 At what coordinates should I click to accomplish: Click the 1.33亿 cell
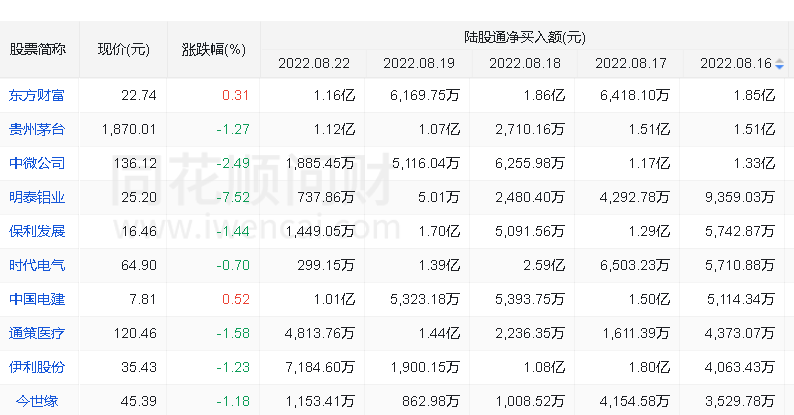pyautogui.click(x=754, y=163)
